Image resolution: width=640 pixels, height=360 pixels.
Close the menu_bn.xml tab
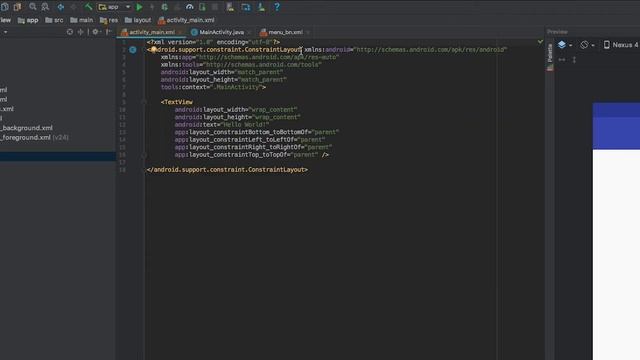[x=308, y=33]
